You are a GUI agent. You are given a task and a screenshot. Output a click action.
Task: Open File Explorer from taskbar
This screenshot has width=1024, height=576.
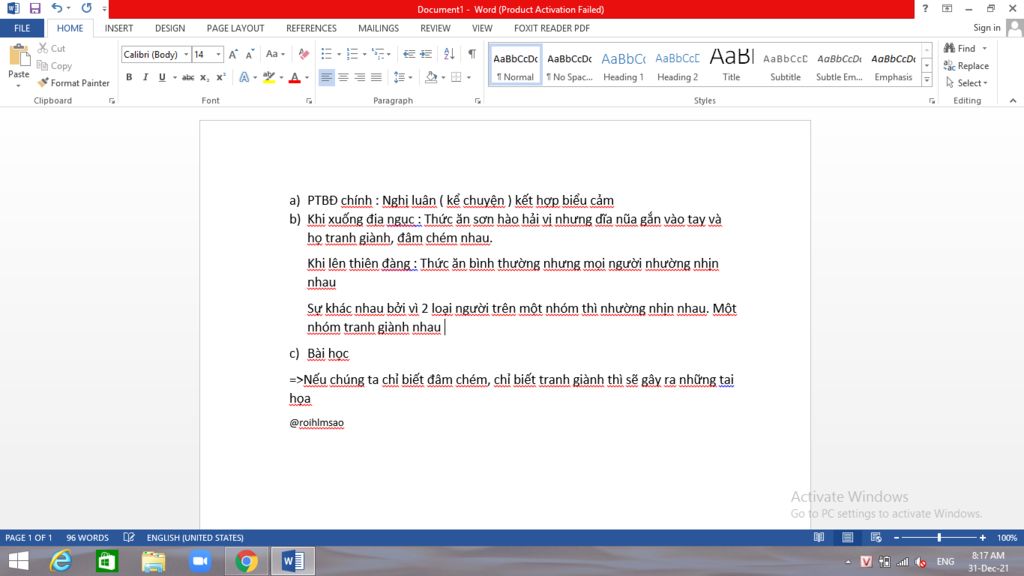(x=153, y=561)
